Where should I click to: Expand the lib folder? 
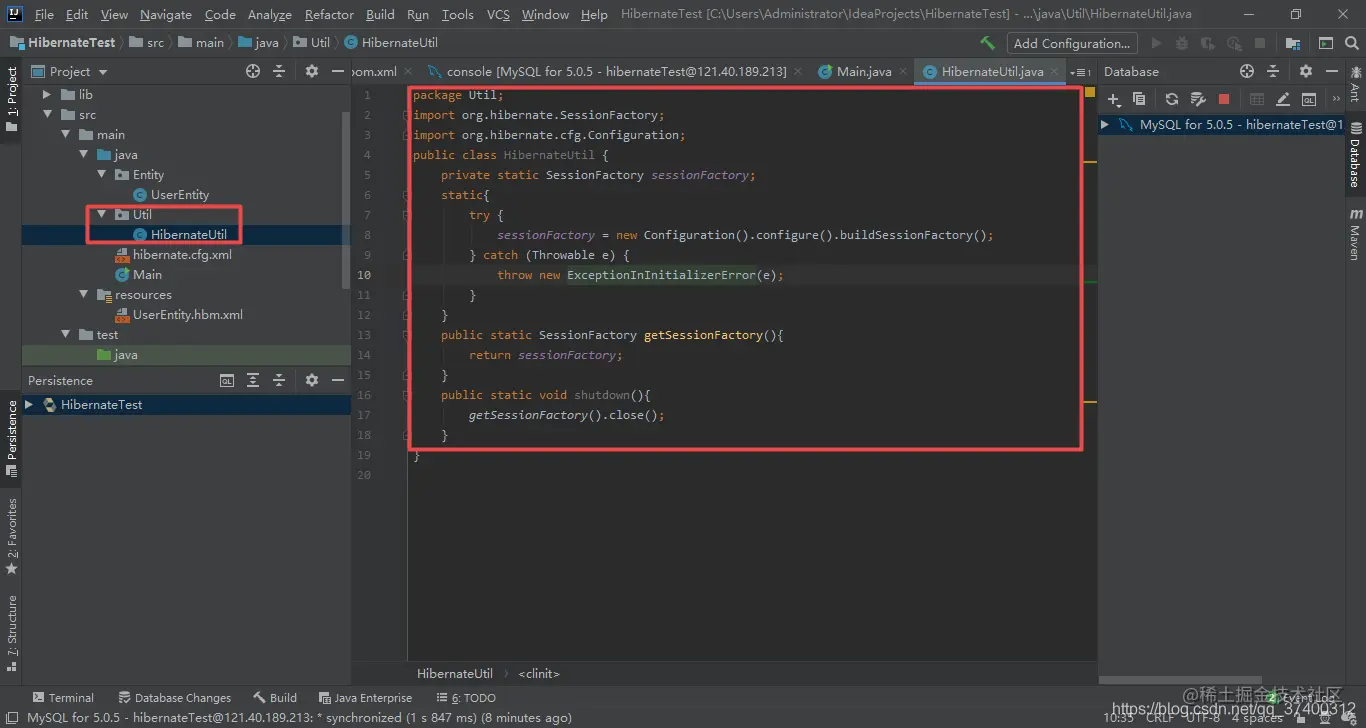click(x=46, y=94)
